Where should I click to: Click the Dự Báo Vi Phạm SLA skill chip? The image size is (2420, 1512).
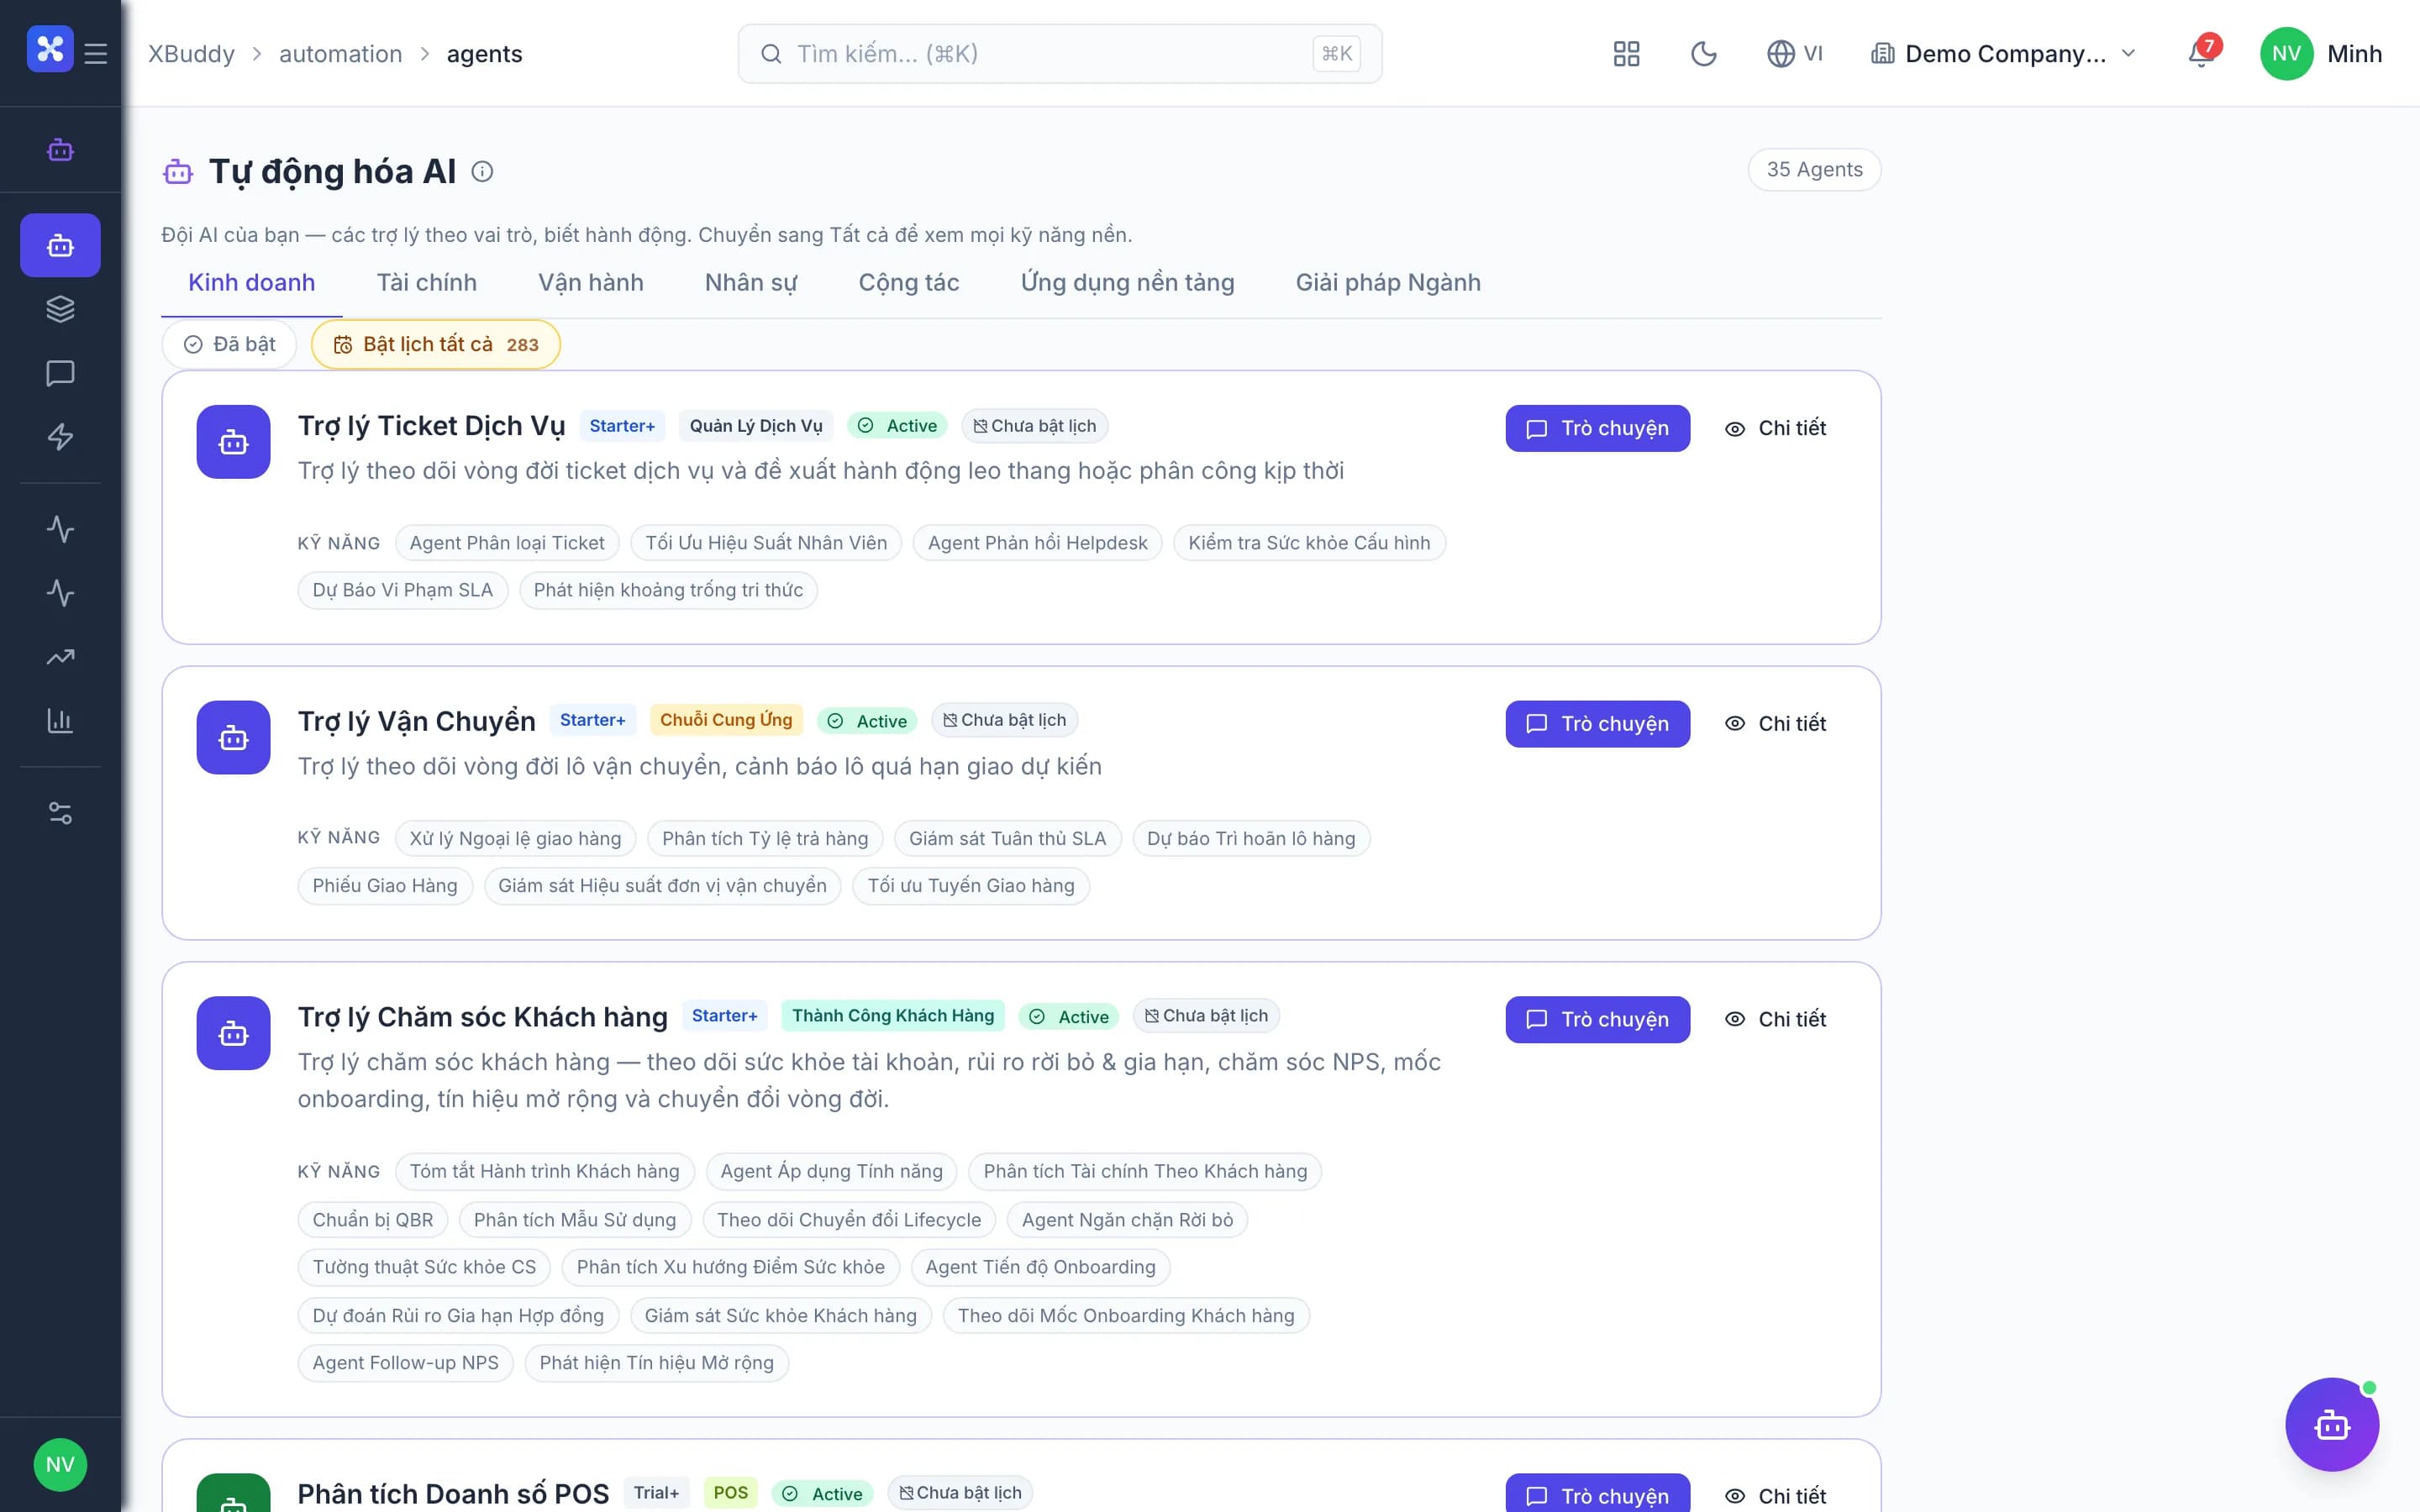403,590
